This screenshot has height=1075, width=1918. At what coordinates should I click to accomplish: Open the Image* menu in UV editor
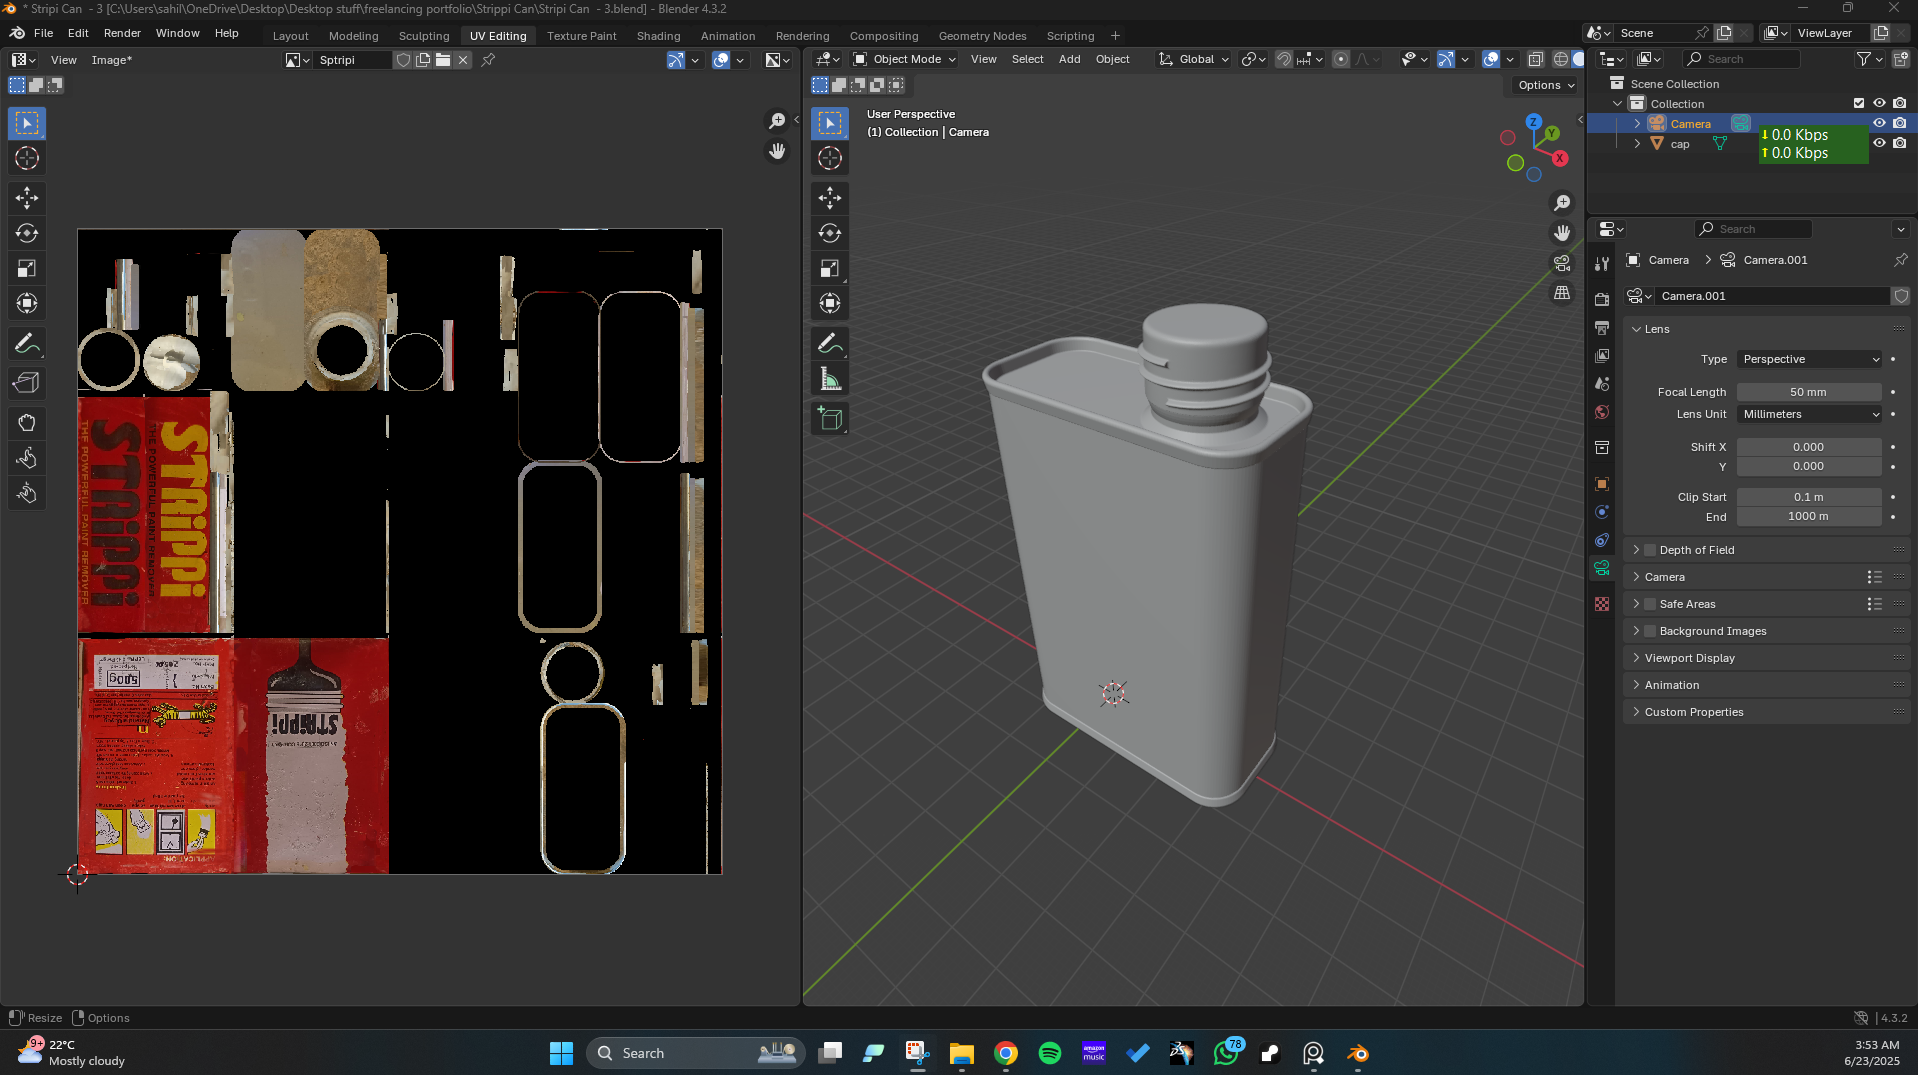(x=111, y=60)
